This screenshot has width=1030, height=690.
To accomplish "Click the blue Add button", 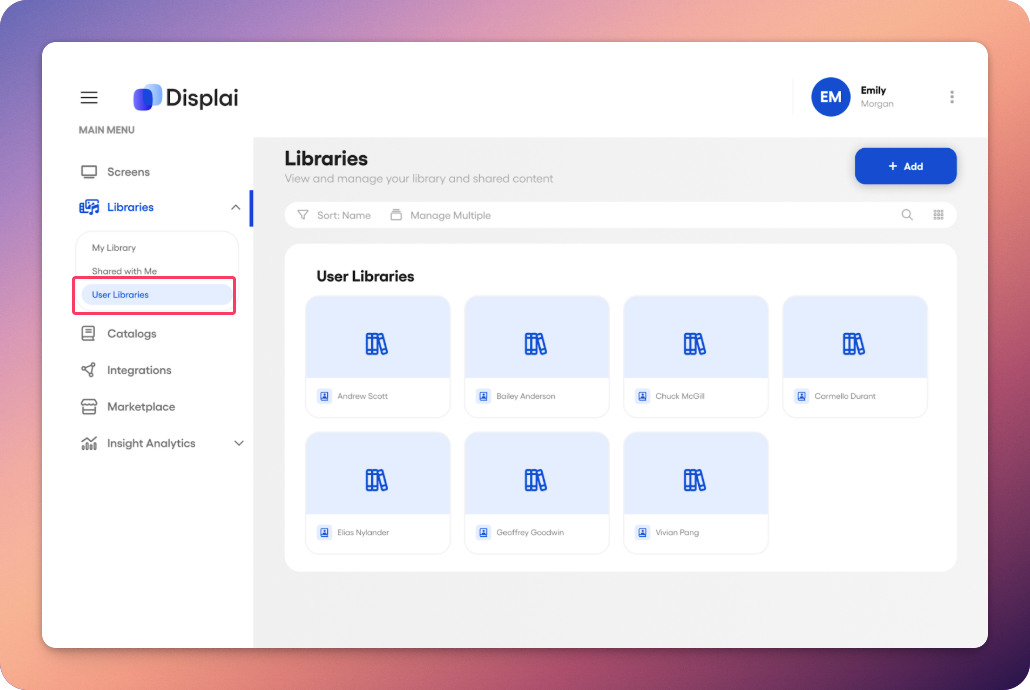I will 905,166.
